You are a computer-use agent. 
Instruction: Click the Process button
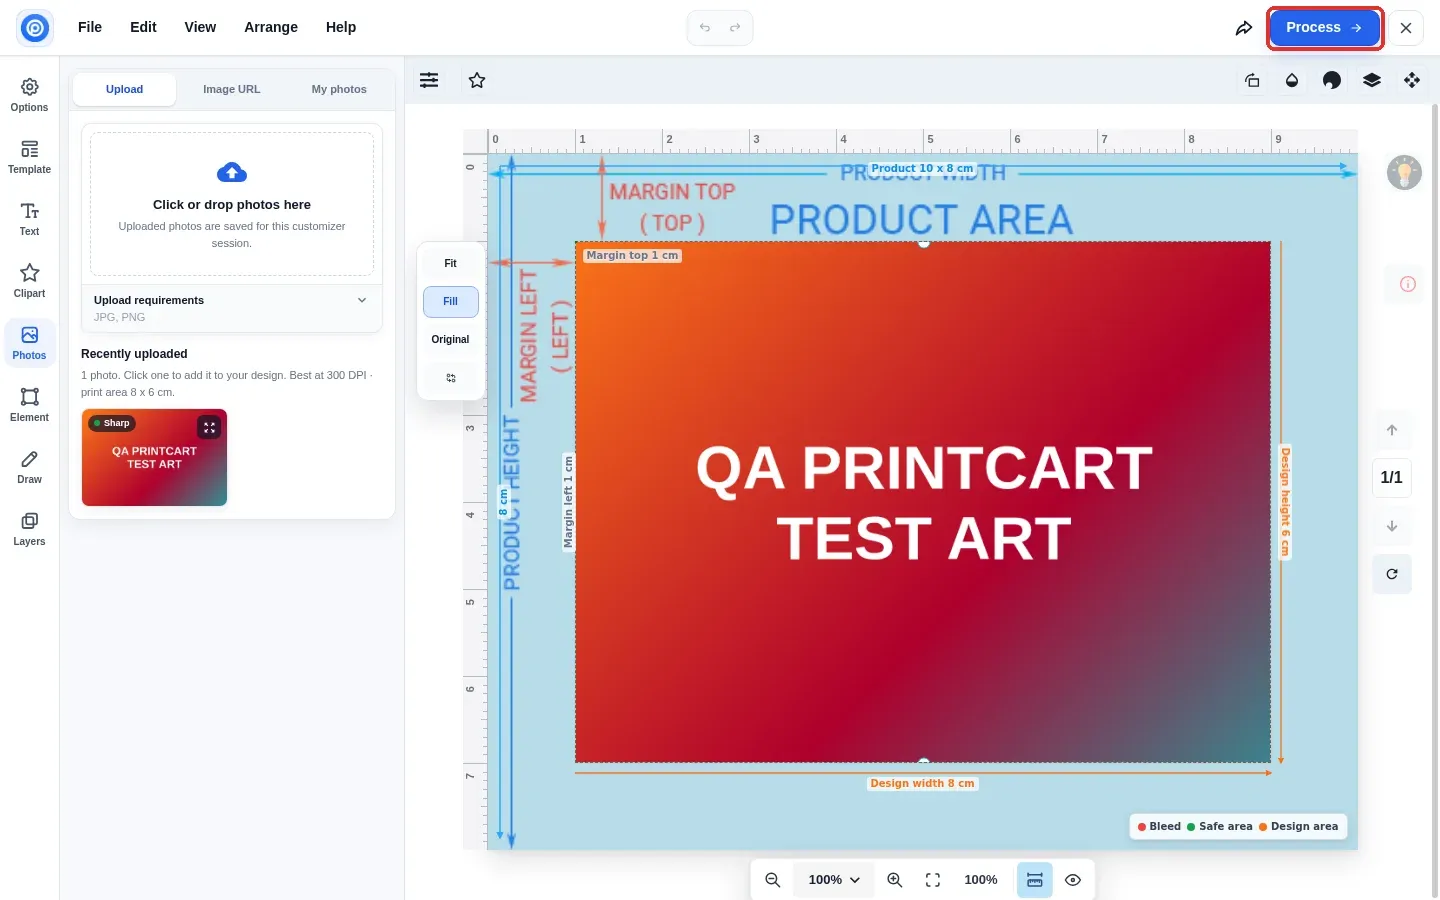[x=1325, y=28]
